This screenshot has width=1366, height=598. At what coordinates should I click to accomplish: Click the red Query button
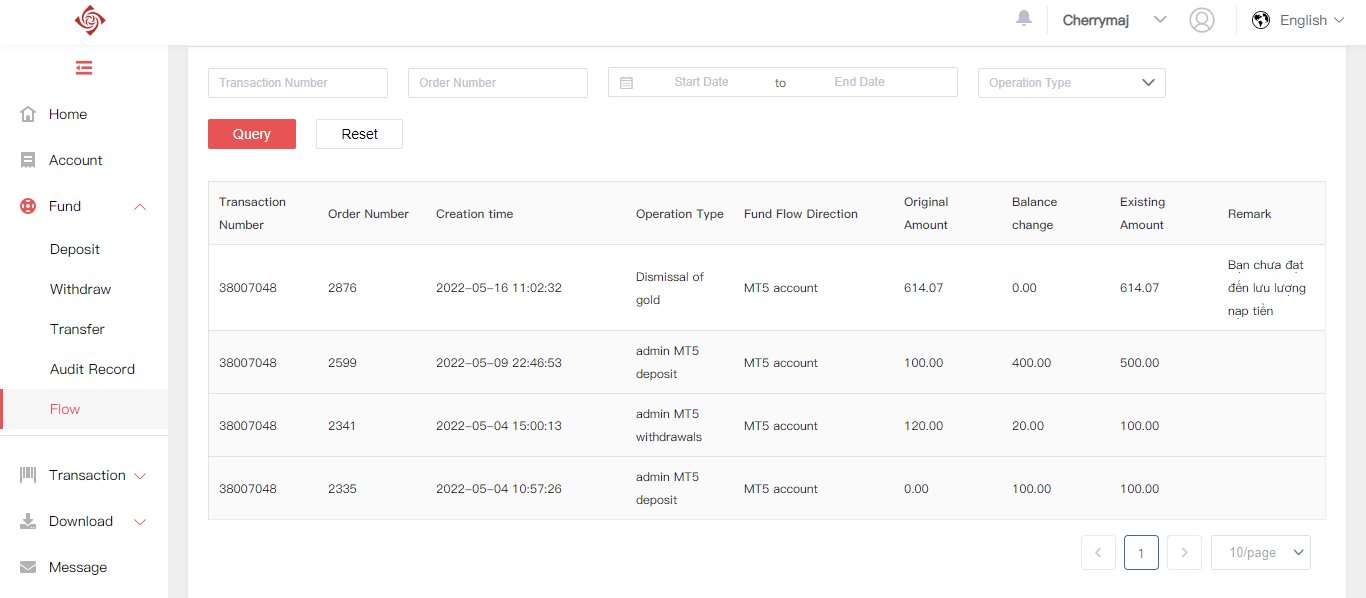252,134
